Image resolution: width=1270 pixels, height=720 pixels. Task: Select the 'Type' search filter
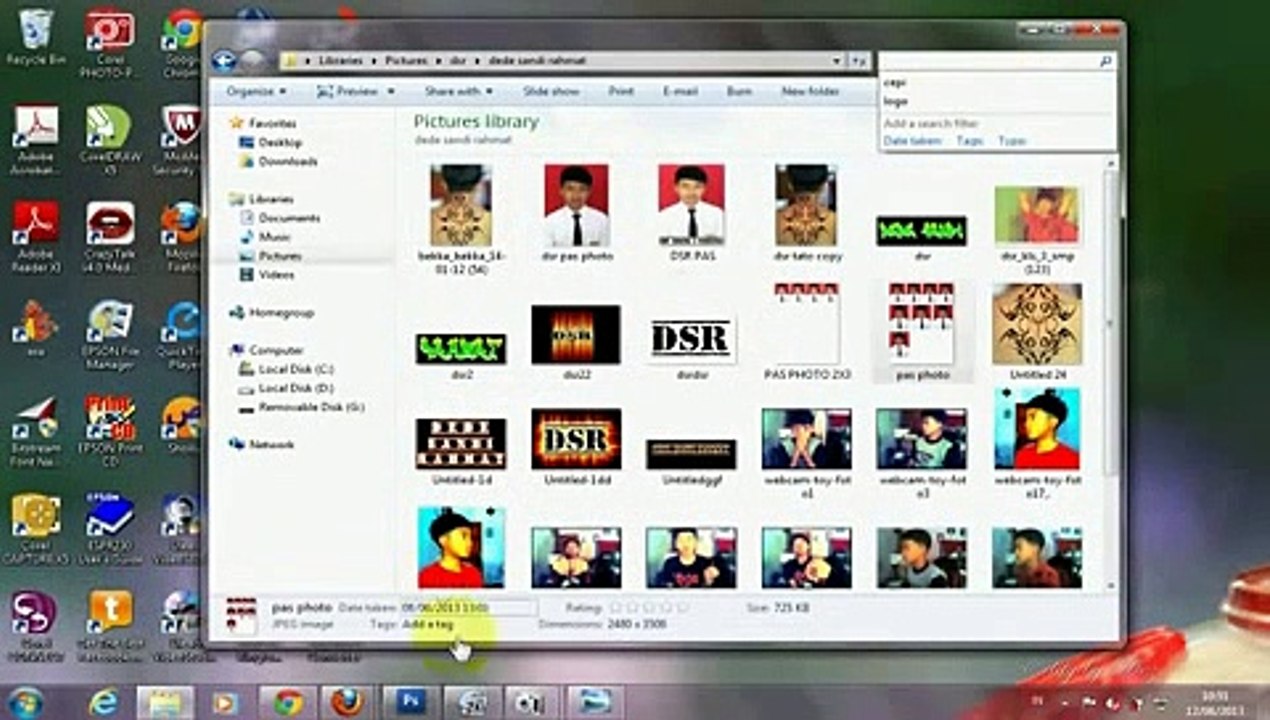(1012, 141)
